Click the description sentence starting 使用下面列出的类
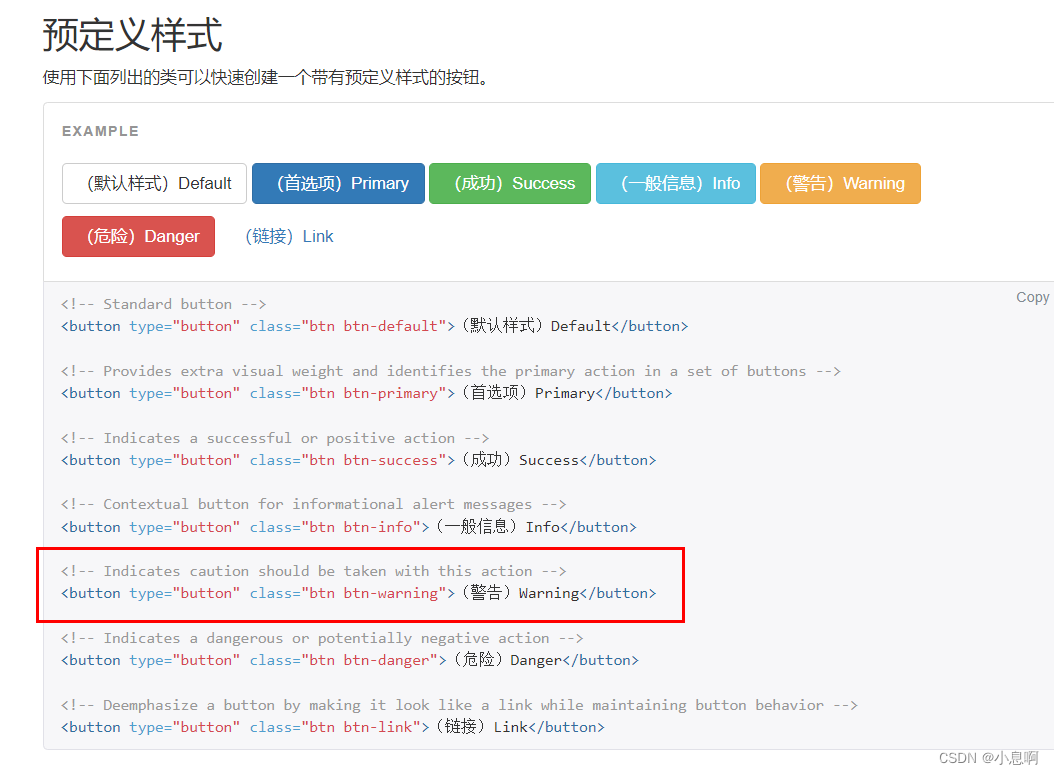 point(266,77)
